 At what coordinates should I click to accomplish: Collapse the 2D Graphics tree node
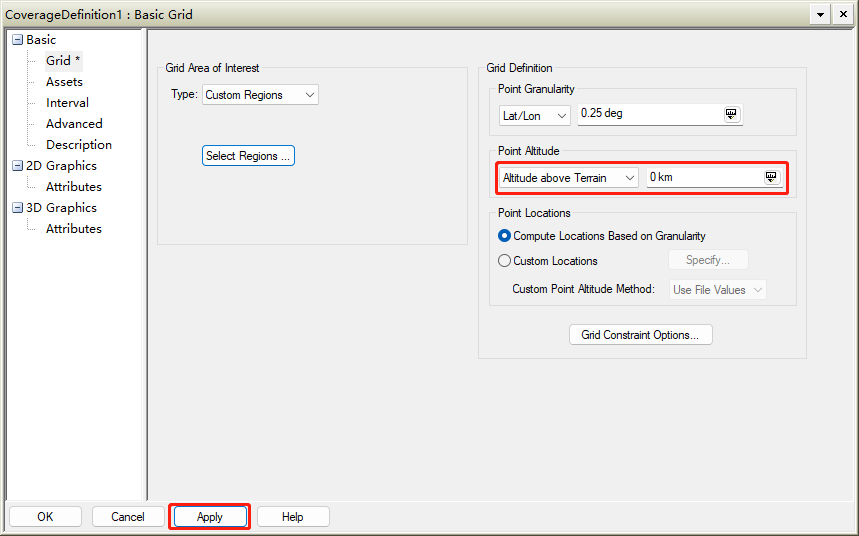coord(17,166)
